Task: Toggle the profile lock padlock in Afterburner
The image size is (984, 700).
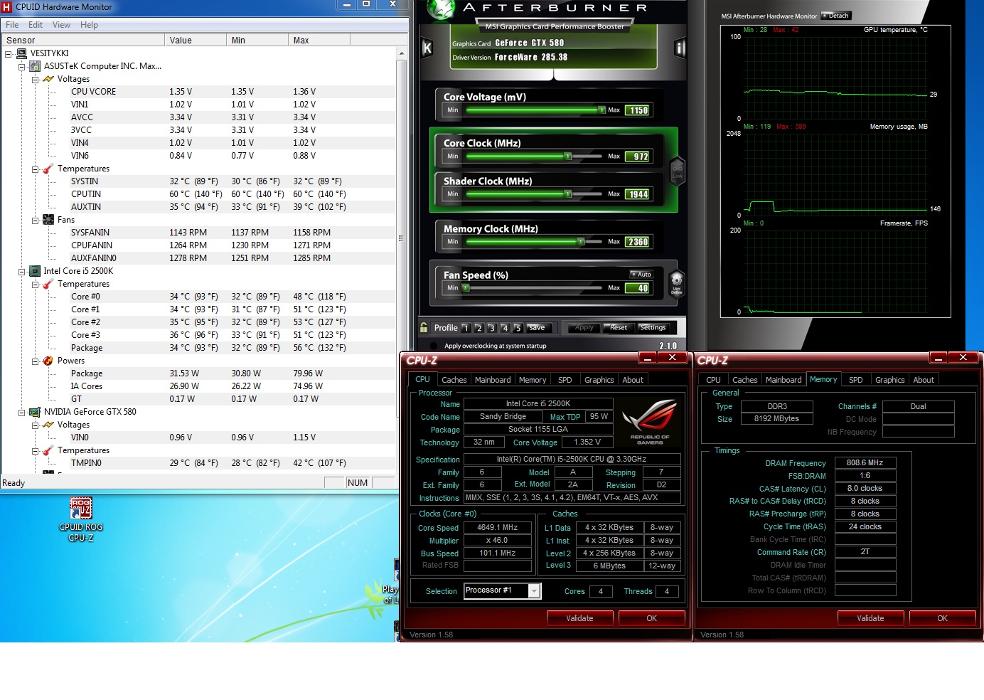Action: 424,328
